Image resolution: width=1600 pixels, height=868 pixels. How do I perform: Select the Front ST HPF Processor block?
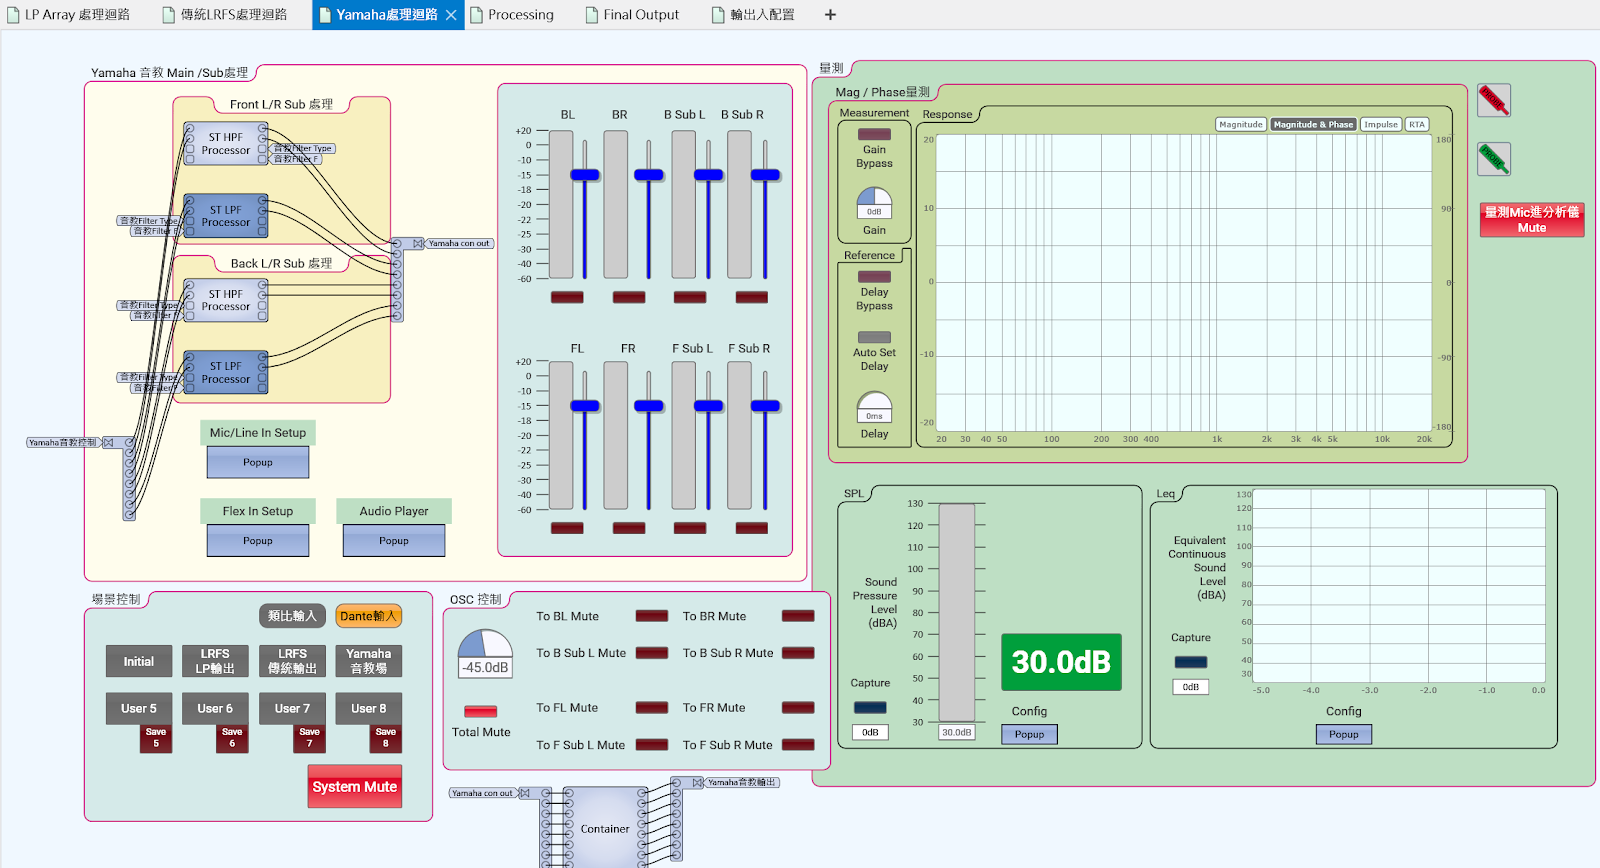(x=226, y=144)
